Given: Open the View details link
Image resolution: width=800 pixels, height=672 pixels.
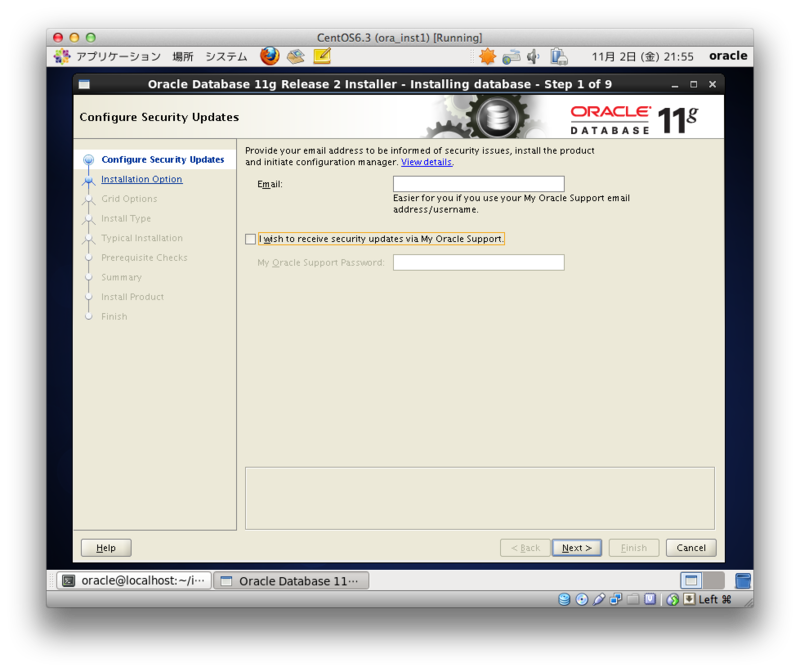Looking at the screenshot, I should click(427, 162).
